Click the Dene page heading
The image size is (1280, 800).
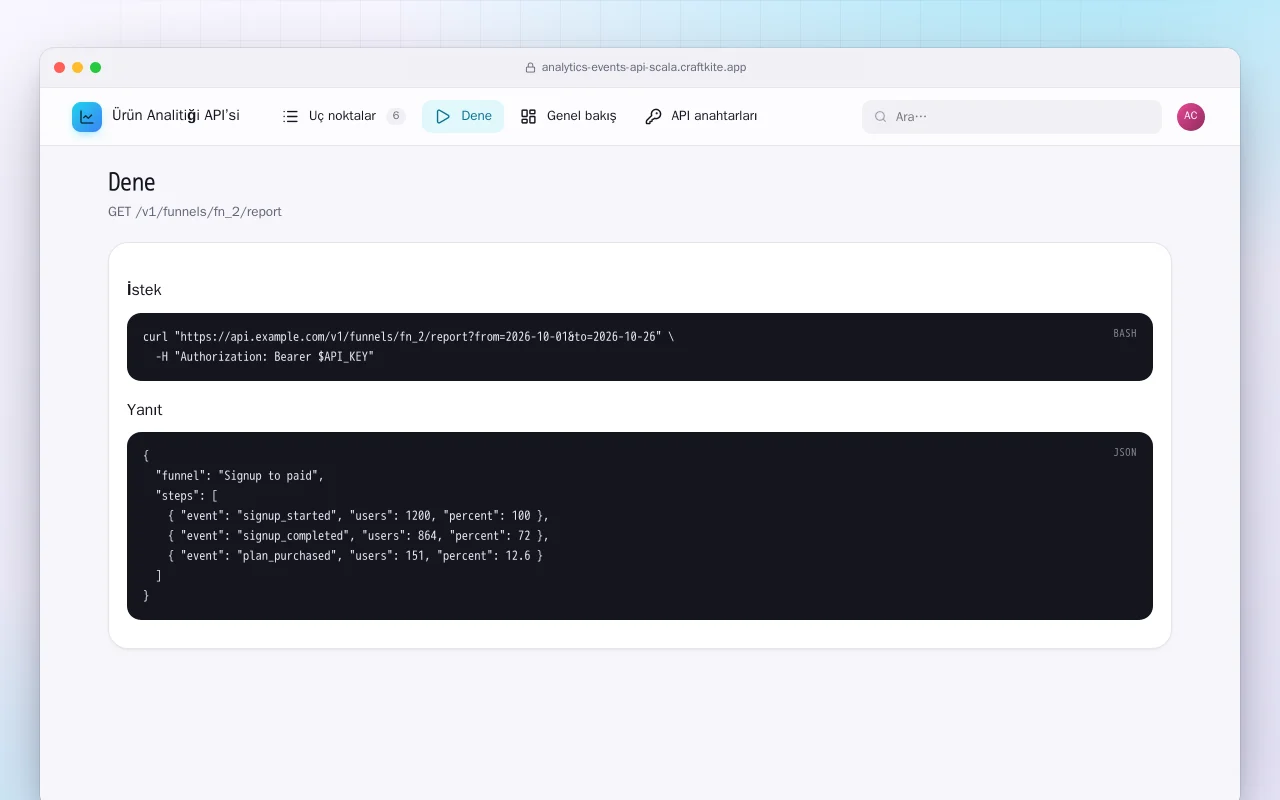pos(132,182)
